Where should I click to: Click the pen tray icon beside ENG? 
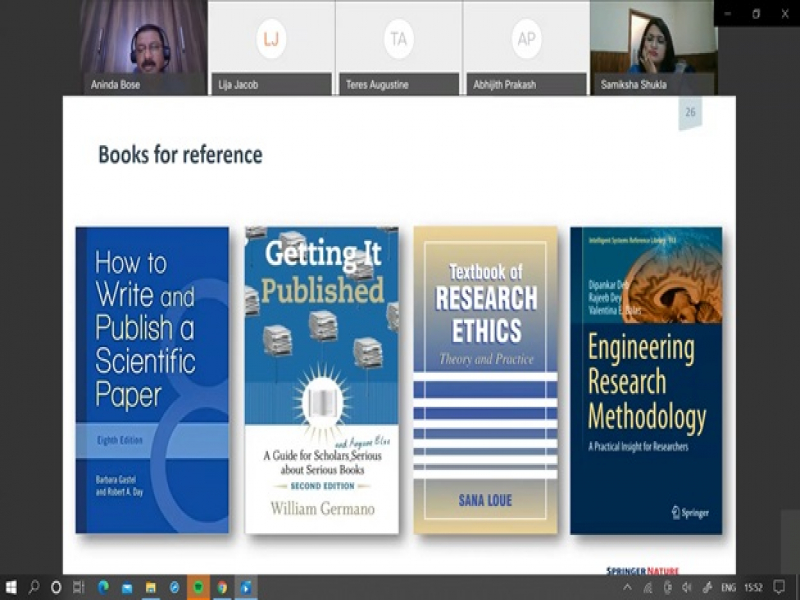pos(707,588)
